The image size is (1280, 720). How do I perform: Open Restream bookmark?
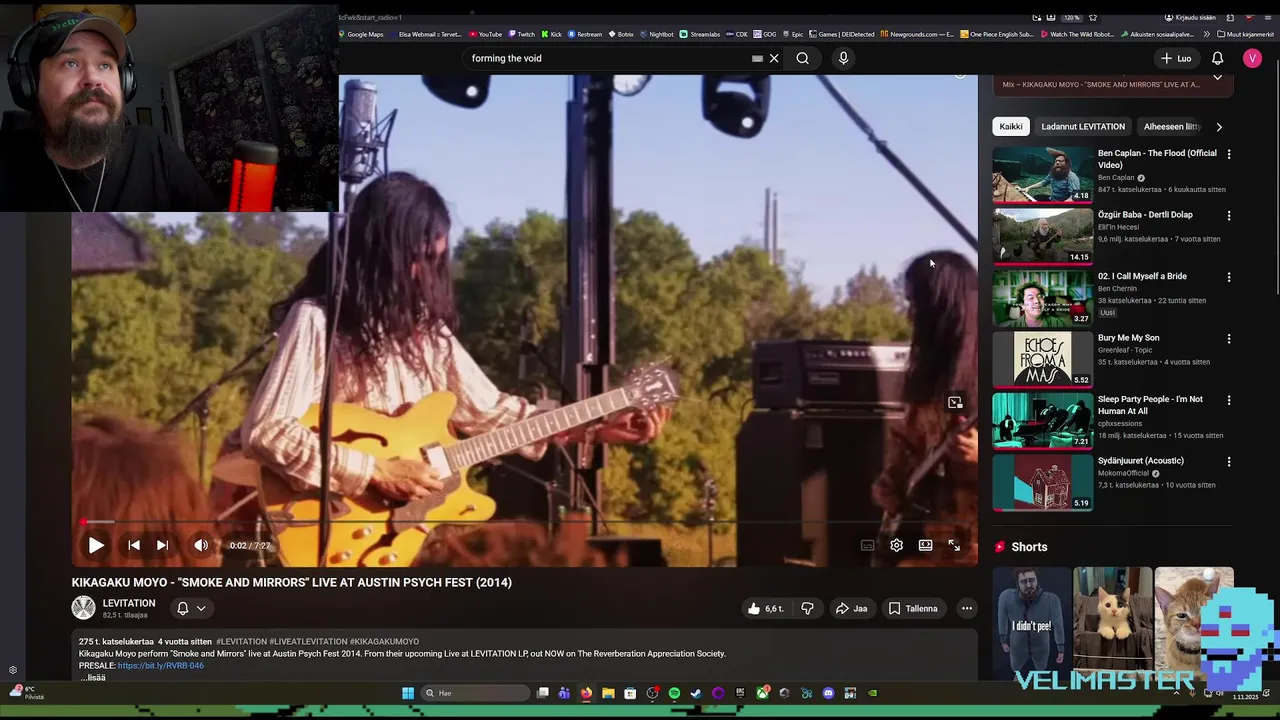click(x=586, y=34)
